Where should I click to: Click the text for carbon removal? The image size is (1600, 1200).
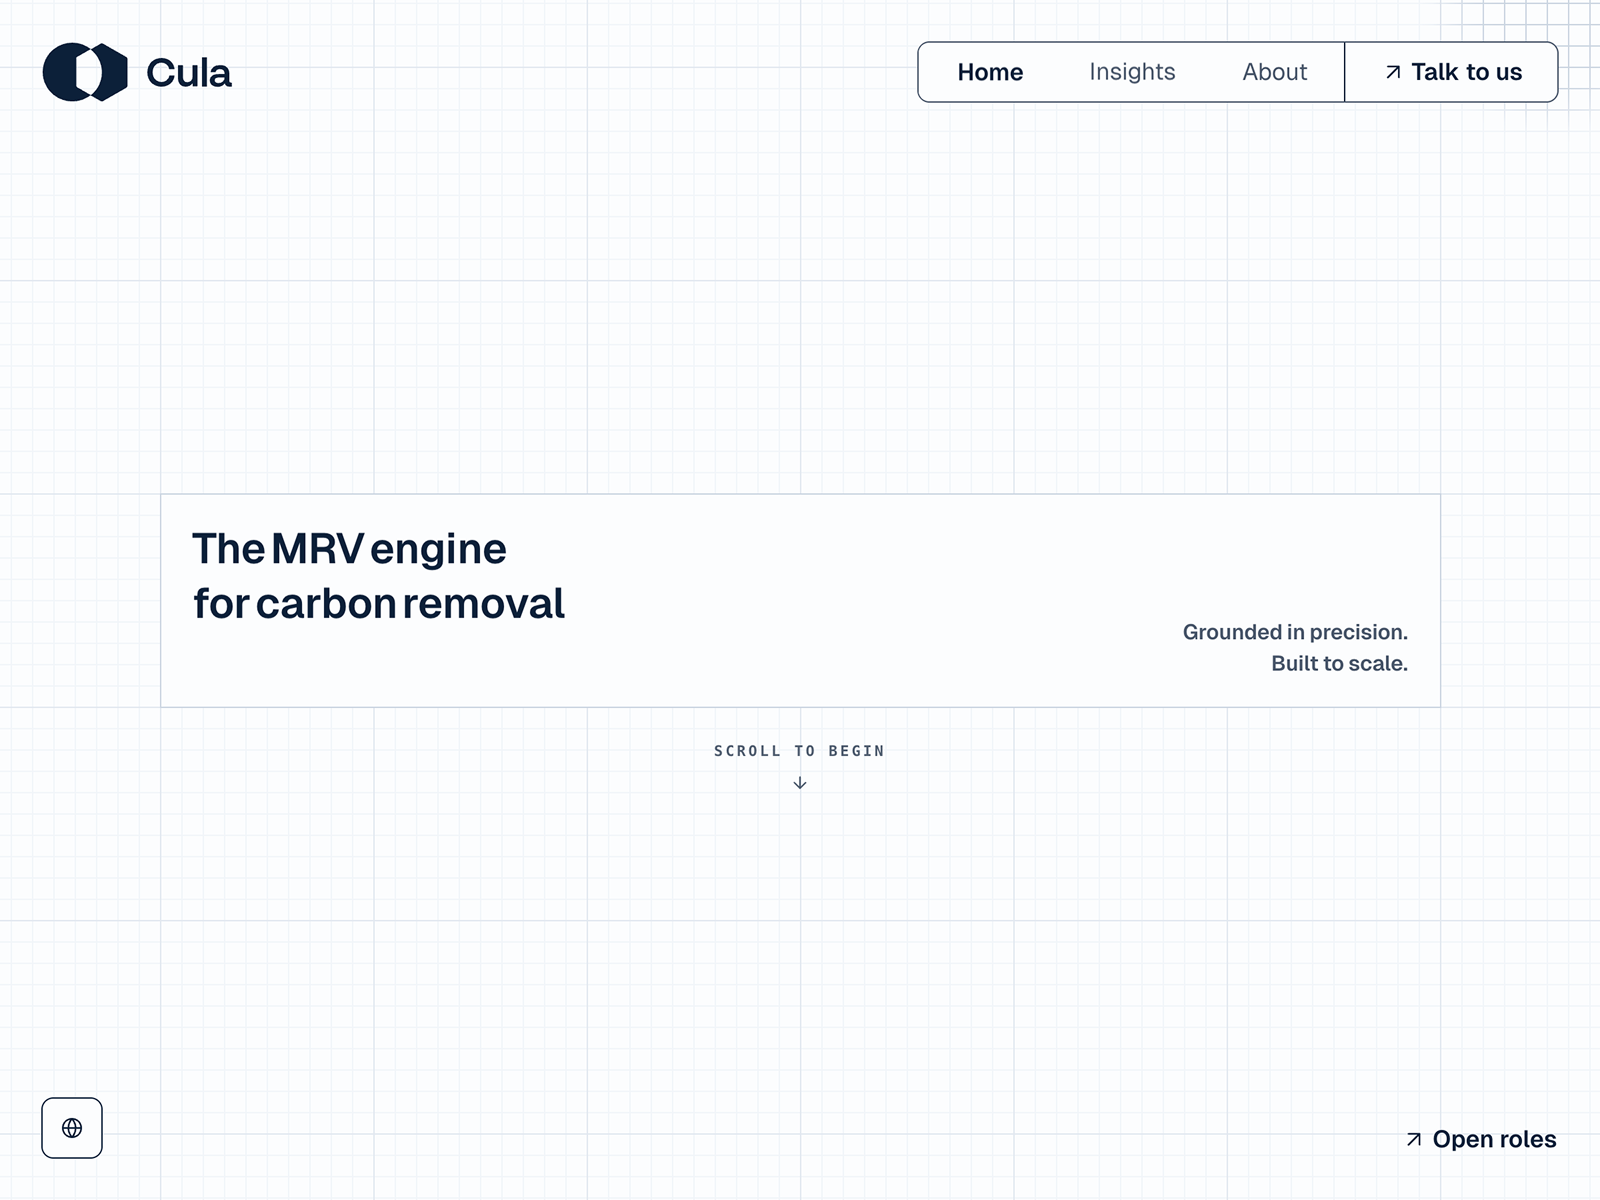[x=379, y=604]
